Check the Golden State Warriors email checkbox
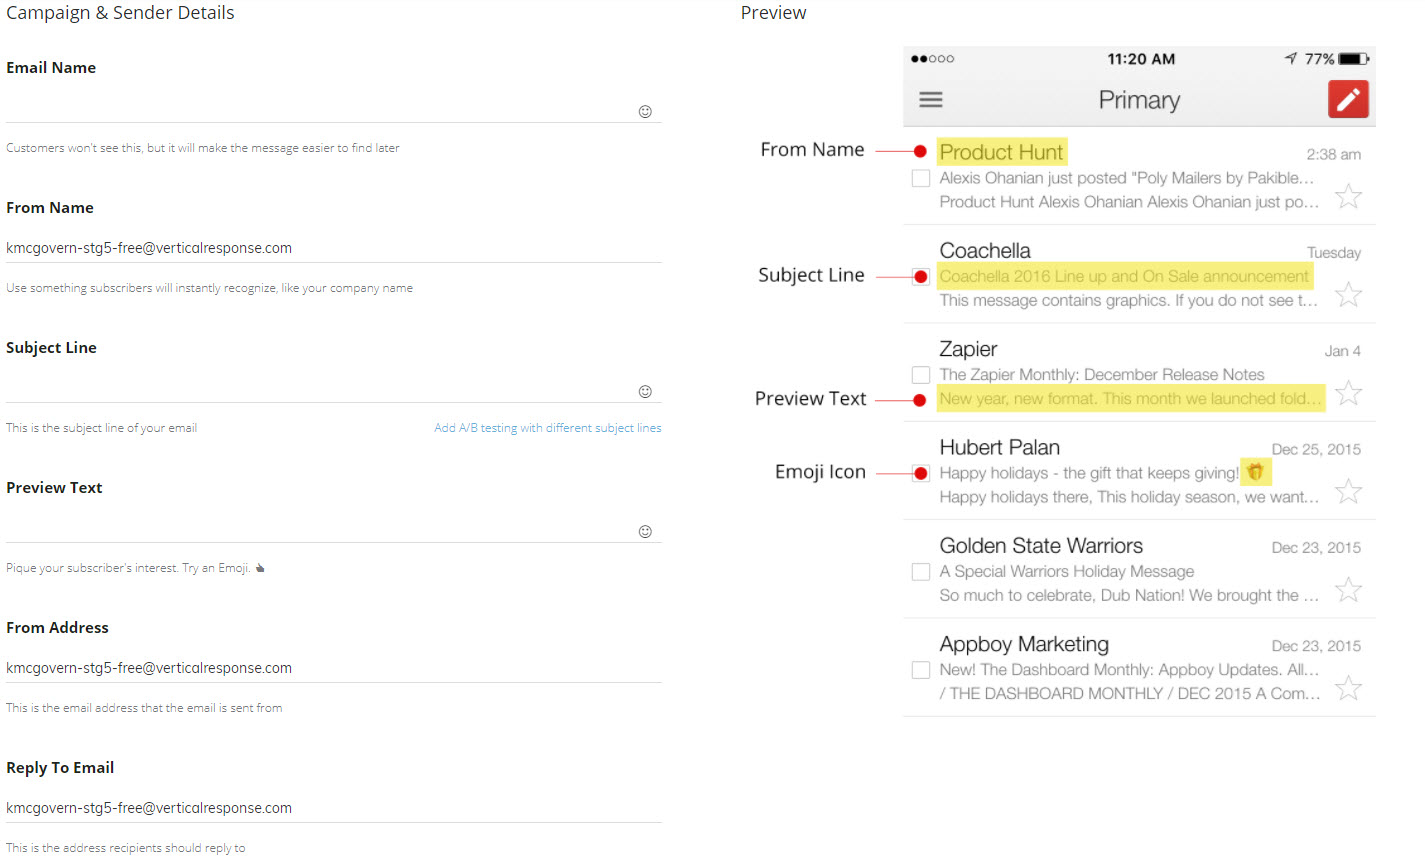Image resolution: width=1425 pixels, height=865 pixels. click(921, 572)
